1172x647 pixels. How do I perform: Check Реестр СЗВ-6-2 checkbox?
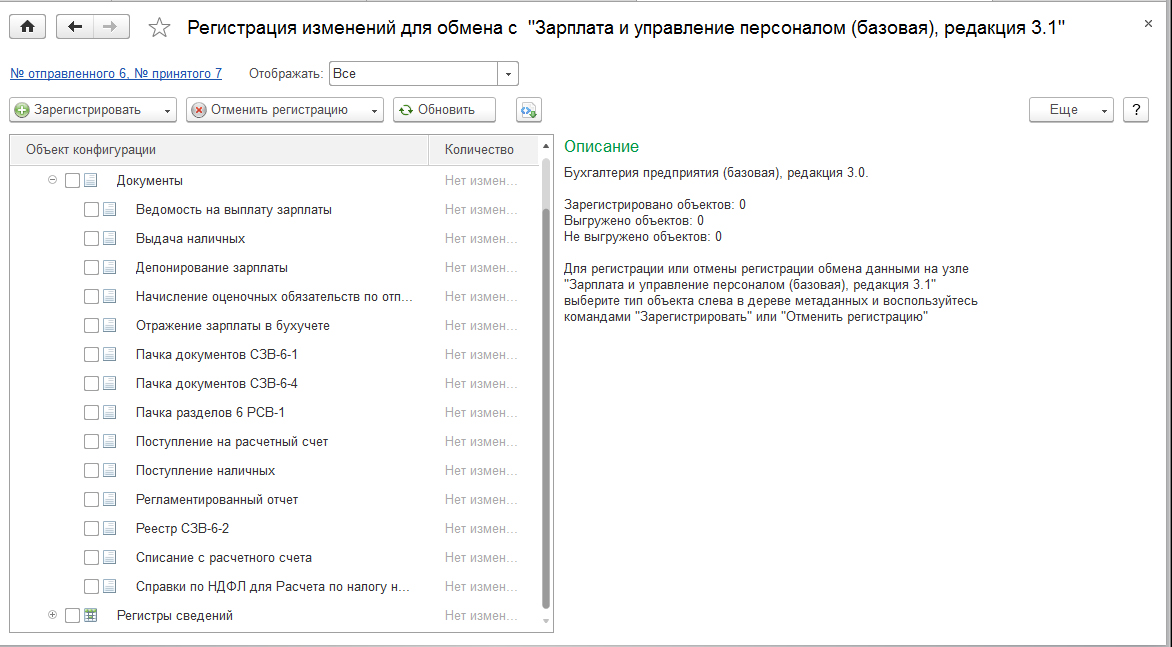(91, 529)
